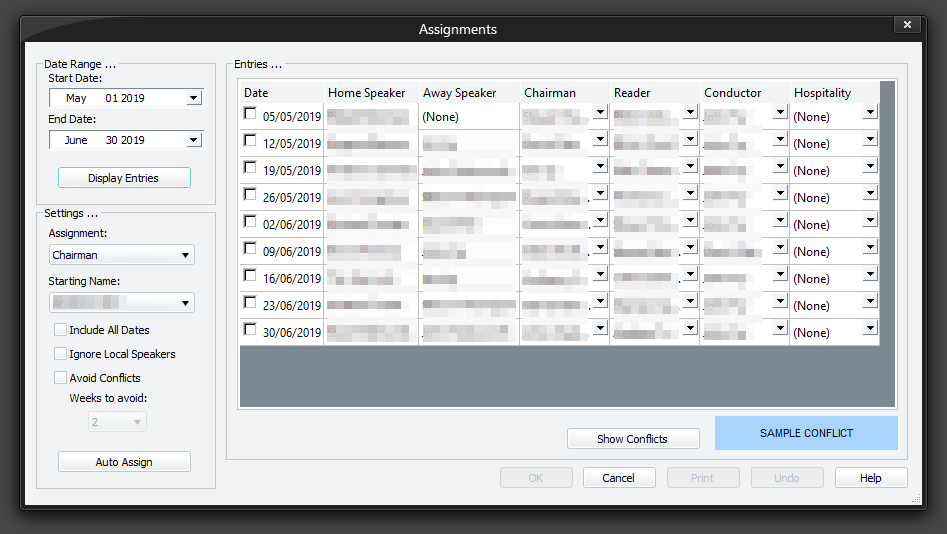This screenshot has width=947, height=534.
Task: Open the End Date calendar dropdown
Action: tap(193, 140)
